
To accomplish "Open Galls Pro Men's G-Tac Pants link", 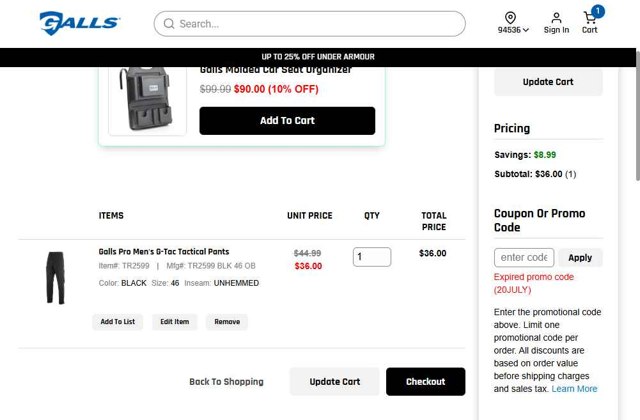I will coord(164,252).
